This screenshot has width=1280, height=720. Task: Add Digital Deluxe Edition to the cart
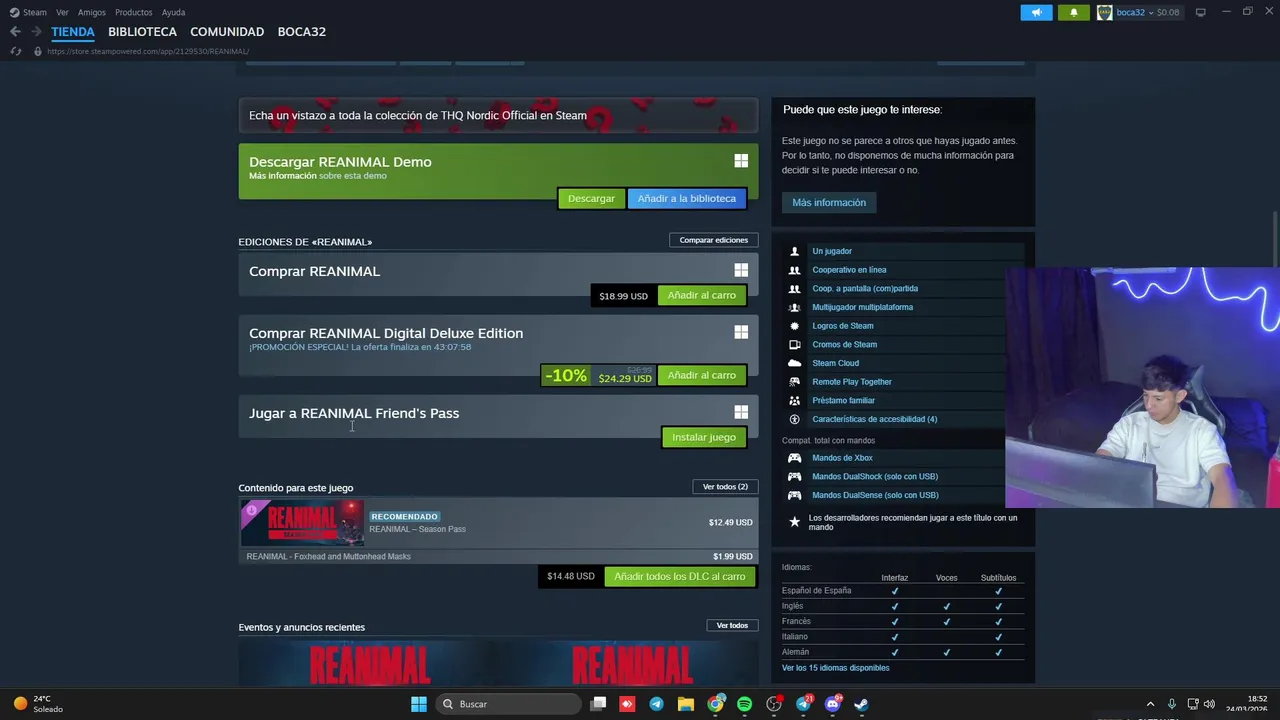[x=702, y=375]
